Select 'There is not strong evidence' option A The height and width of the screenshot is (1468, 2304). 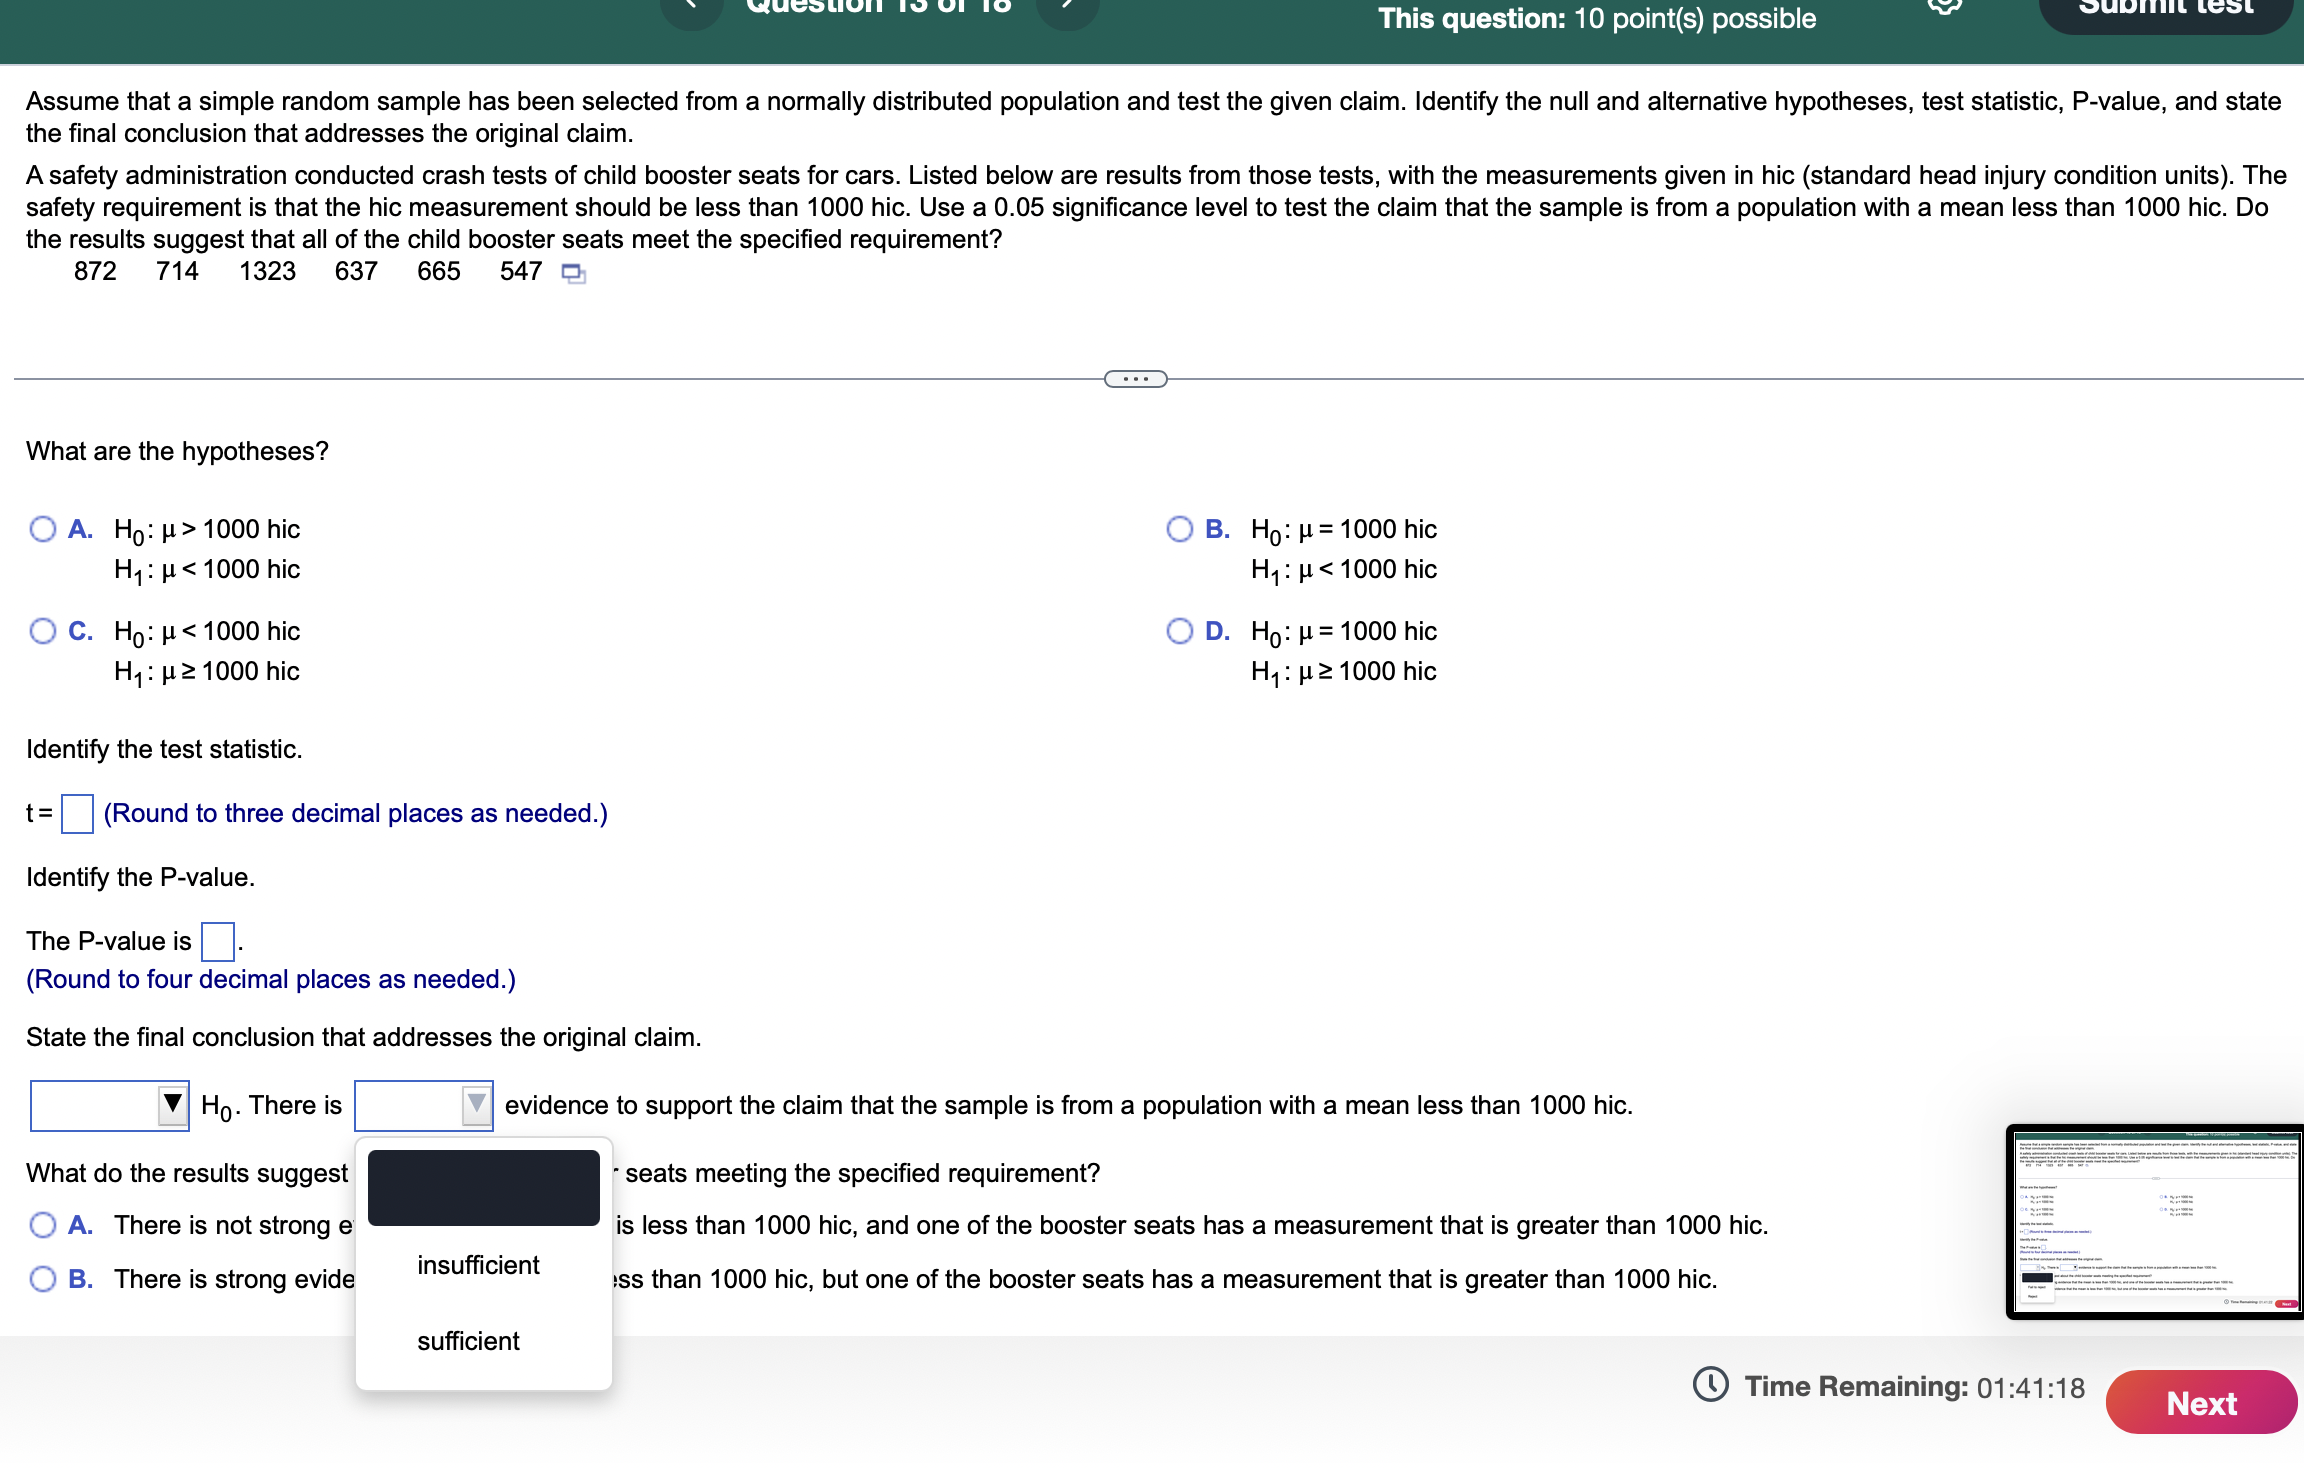point(43,1224)
